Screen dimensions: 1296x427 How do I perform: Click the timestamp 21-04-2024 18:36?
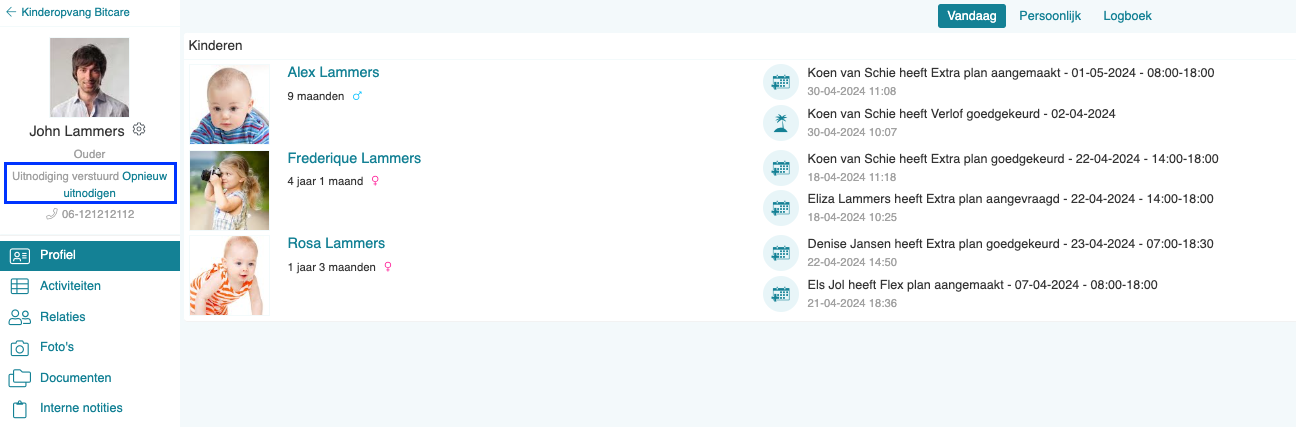[x=853, y=303]
